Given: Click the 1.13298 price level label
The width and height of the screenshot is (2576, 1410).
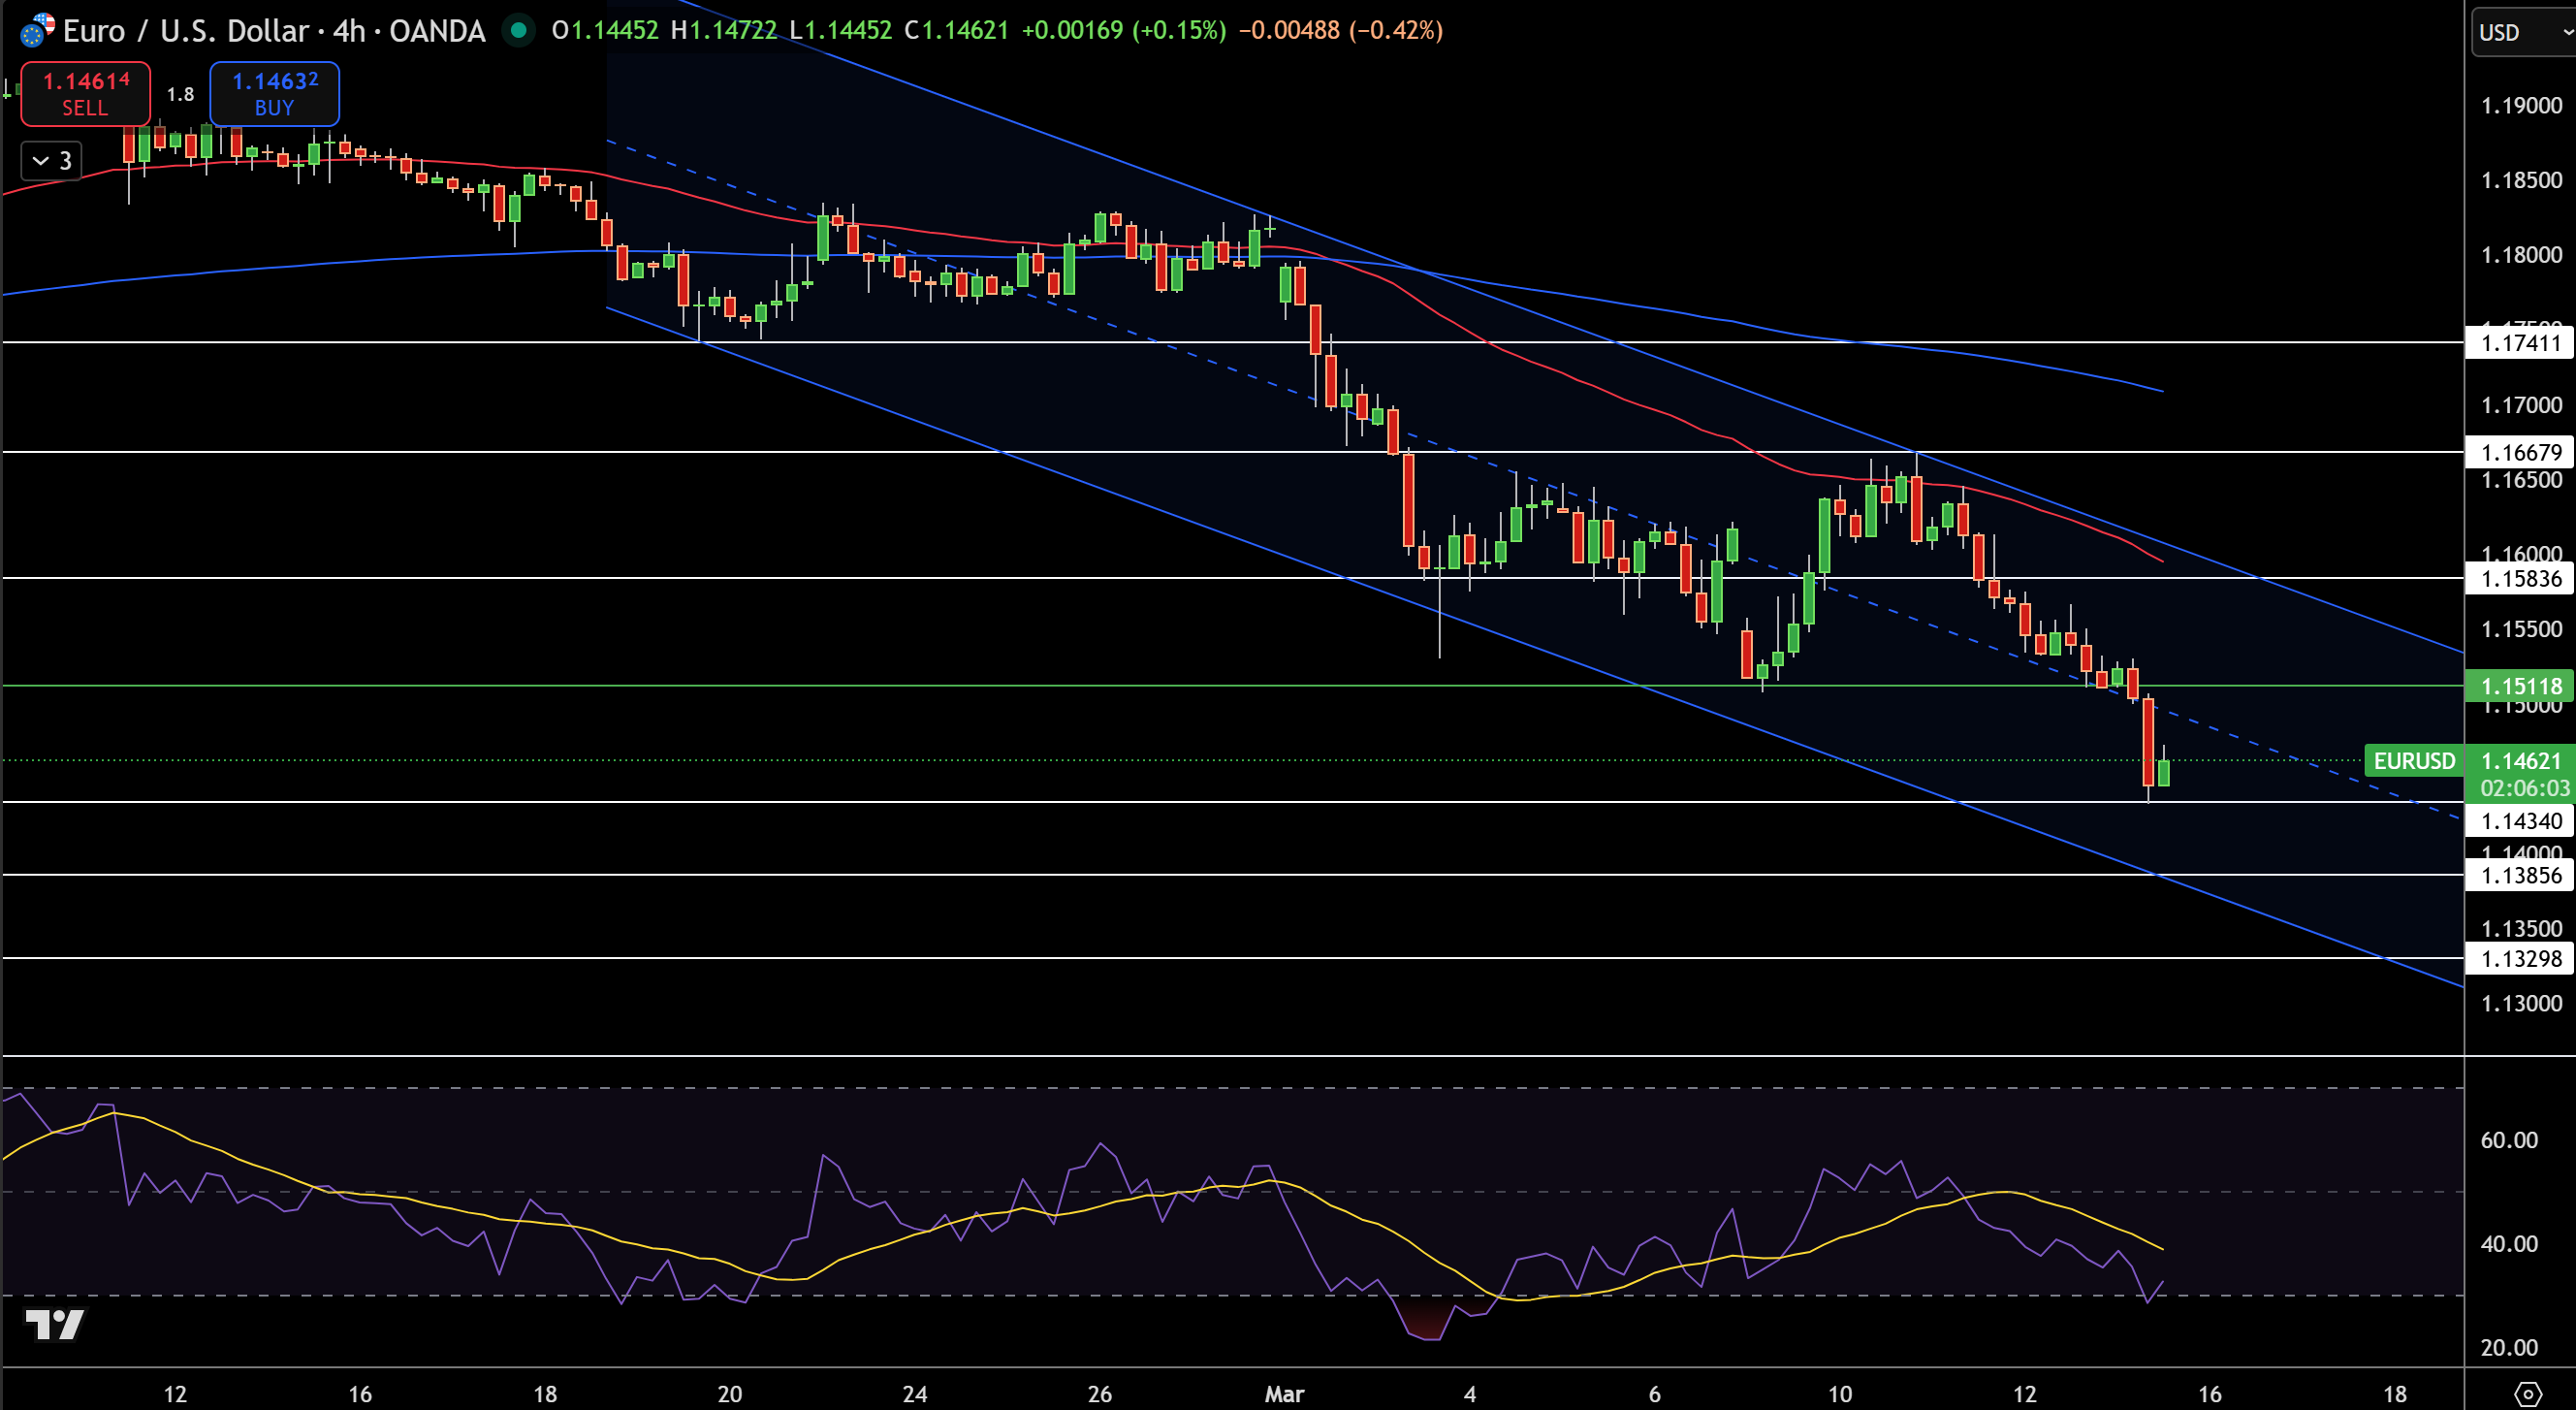Looking at the screenshot, I should coord(2521,958).
